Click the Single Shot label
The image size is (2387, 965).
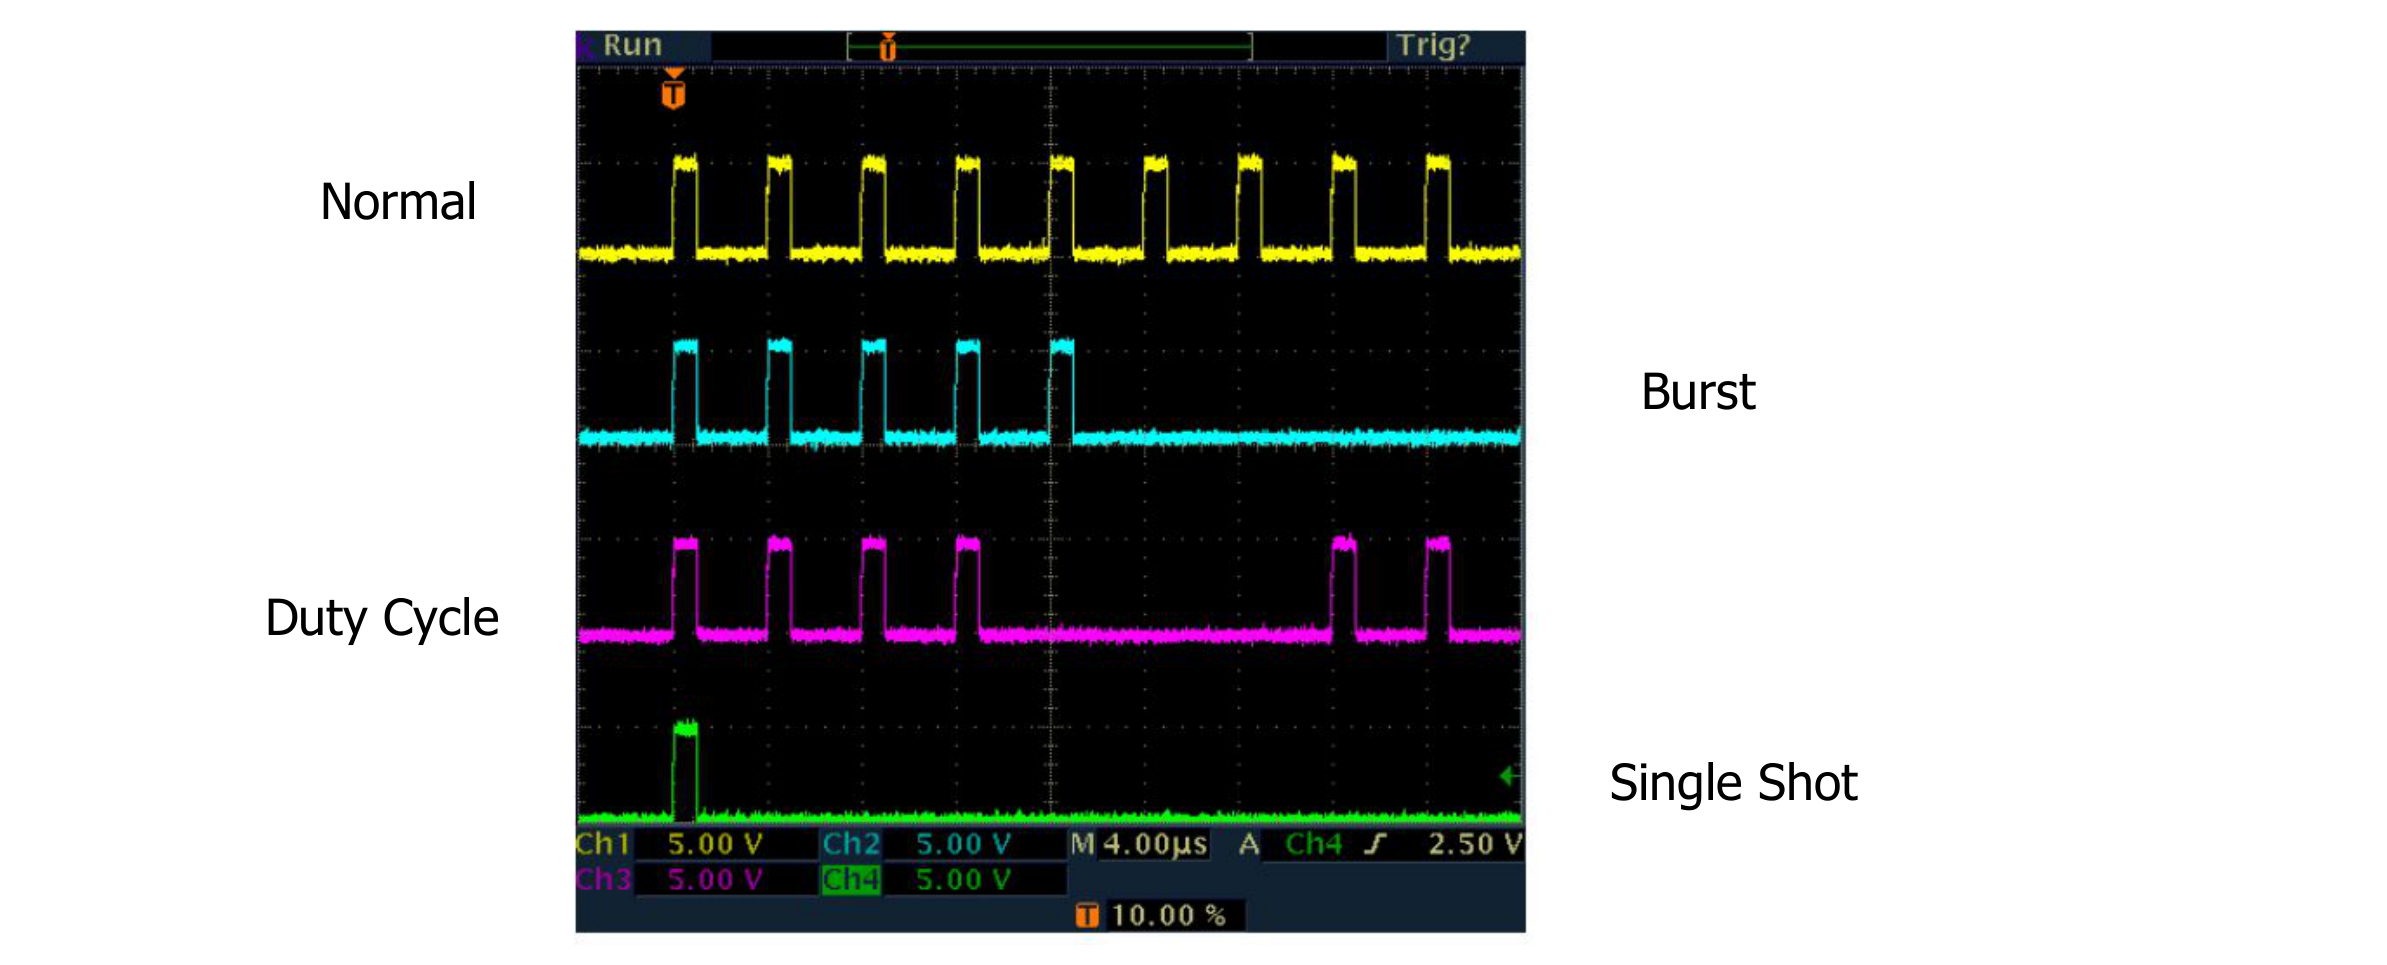click(x=1733, y=783)
